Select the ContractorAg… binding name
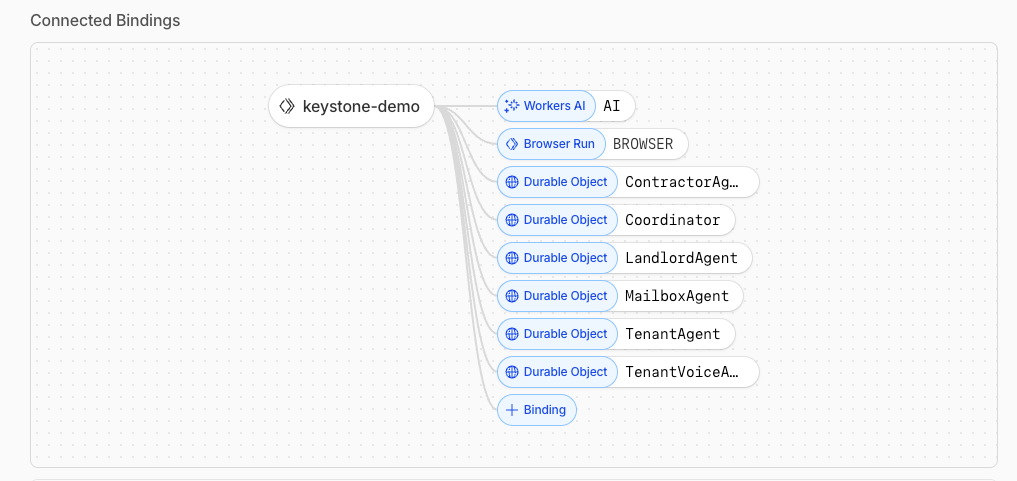Screen dimensions: 1017x481 pyautogui.click(x=682, y=182)
